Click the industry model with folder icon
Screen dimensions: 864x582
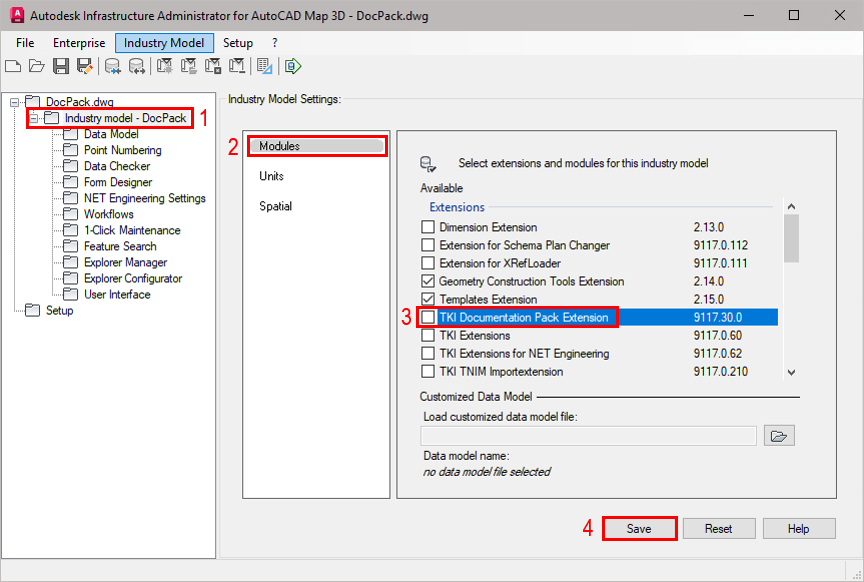[x=188, y=67]
